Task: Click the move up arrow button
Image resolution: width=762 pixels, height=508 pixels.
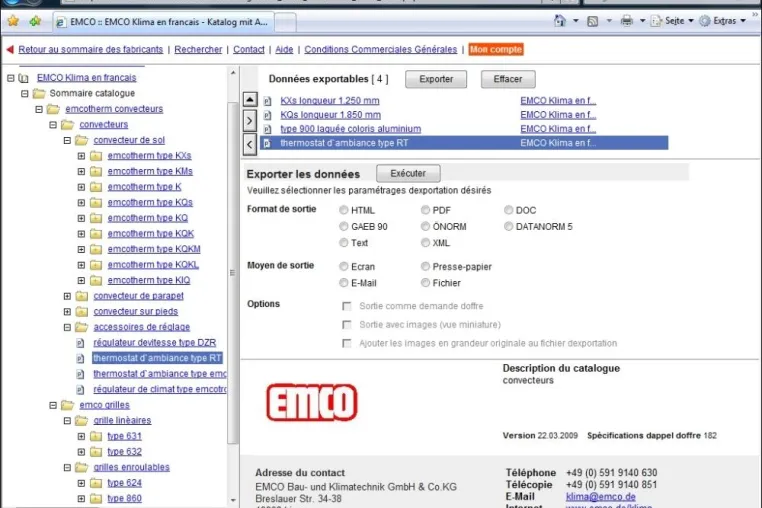Action: pyautogui.click(x=250, y=100)
